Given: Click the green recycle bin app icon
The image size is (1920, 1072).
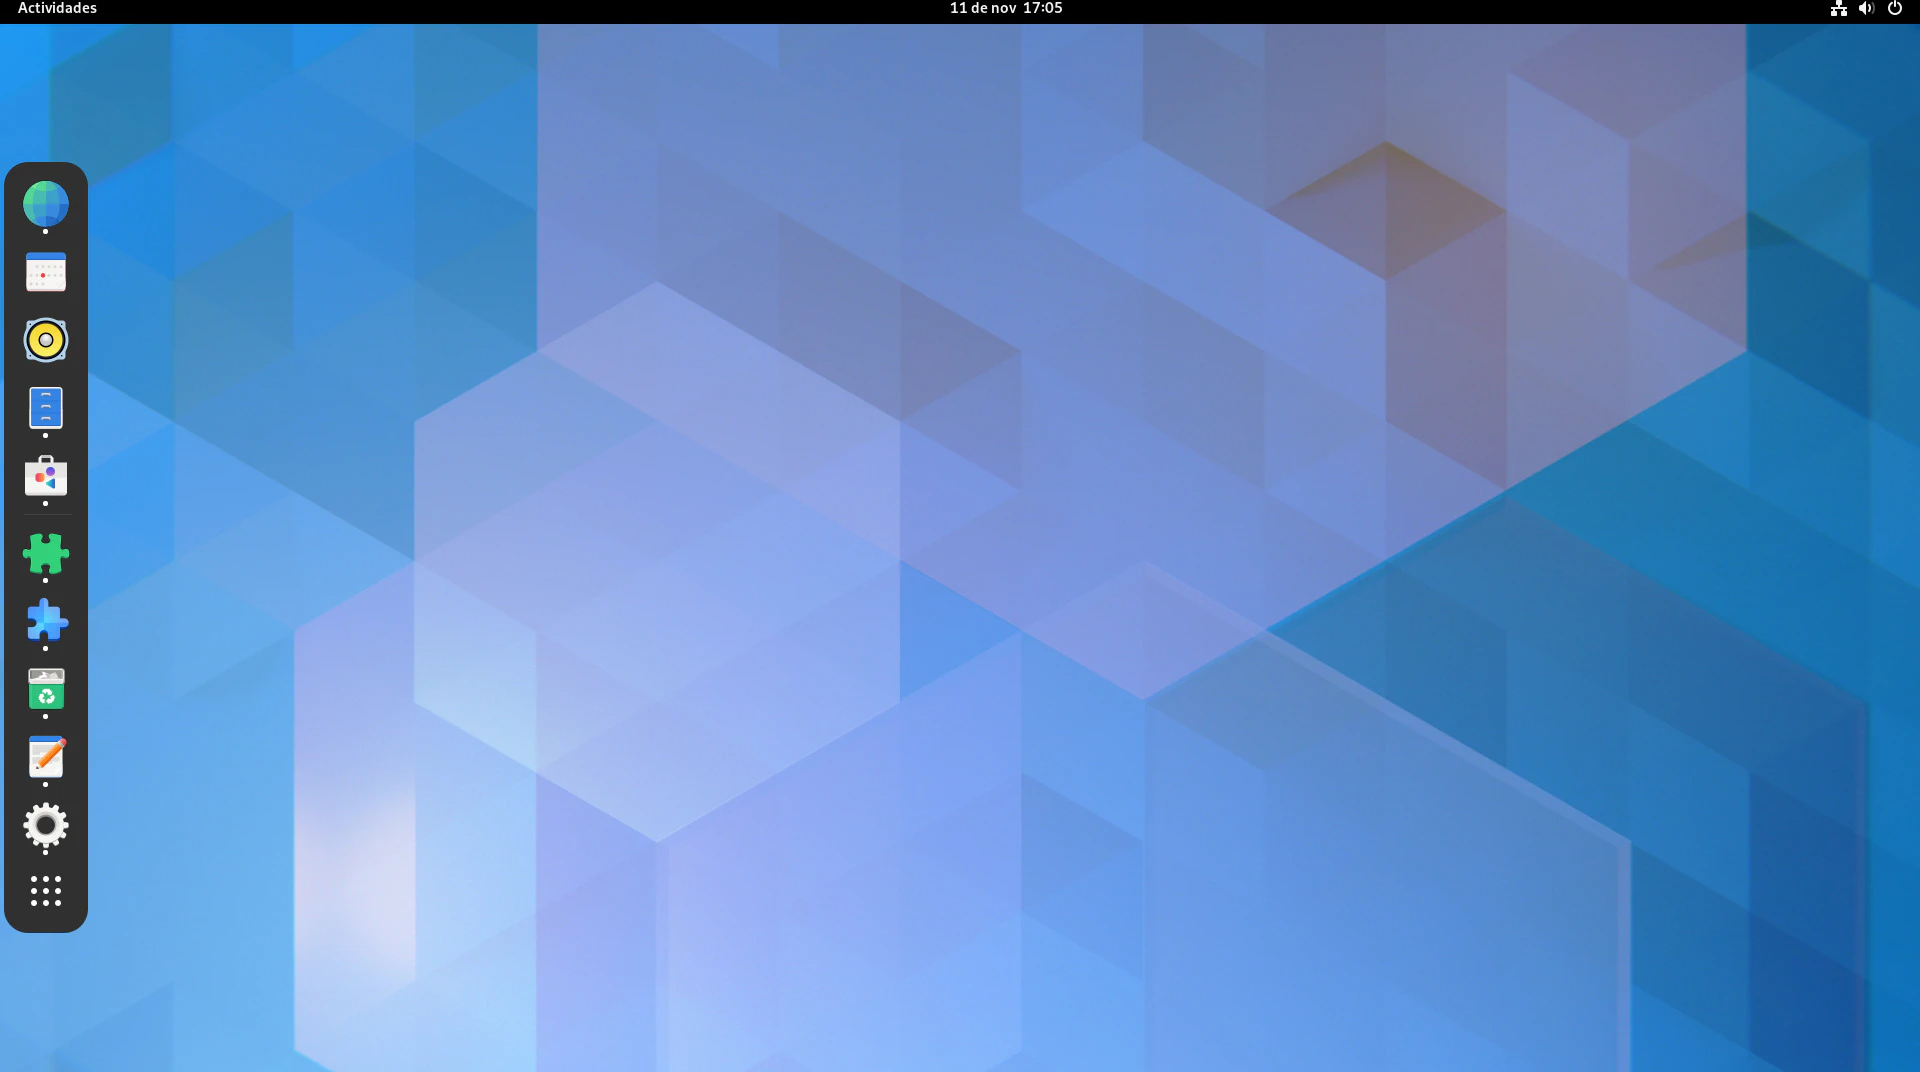Looking at the screenshot, I should tap(46, 690).
